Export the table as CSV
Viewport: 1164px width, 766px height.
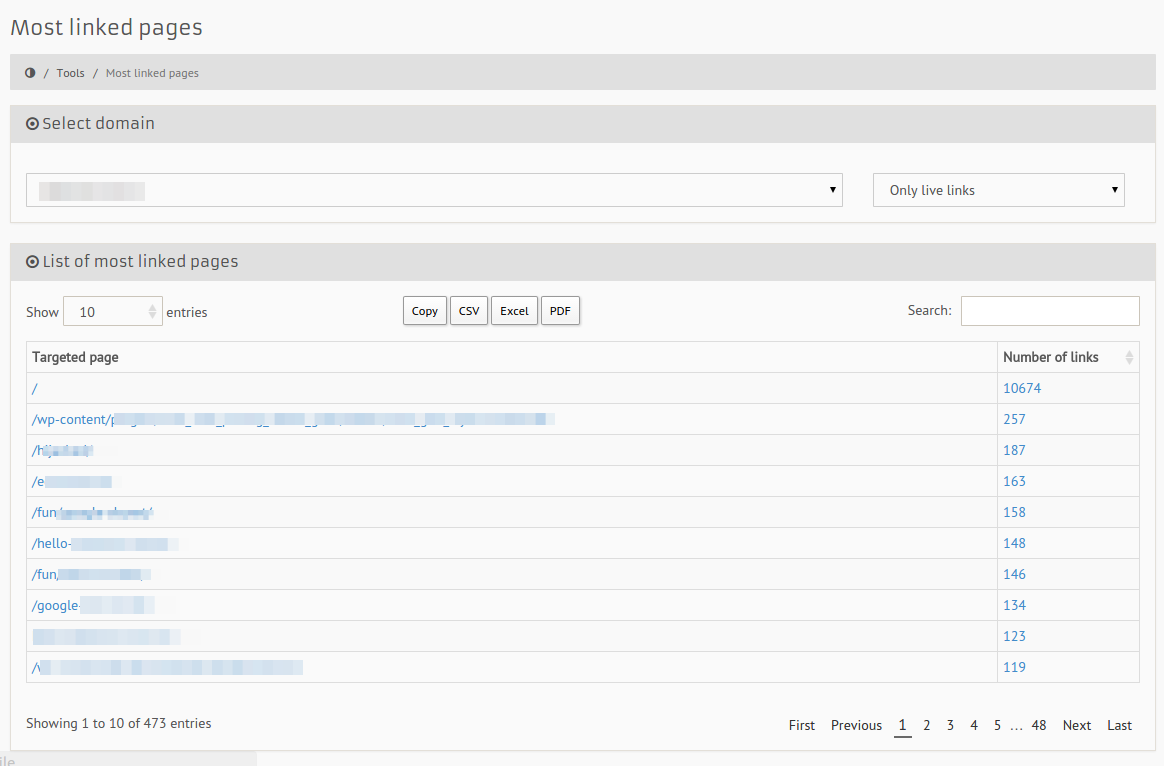(x=468, y=311)
